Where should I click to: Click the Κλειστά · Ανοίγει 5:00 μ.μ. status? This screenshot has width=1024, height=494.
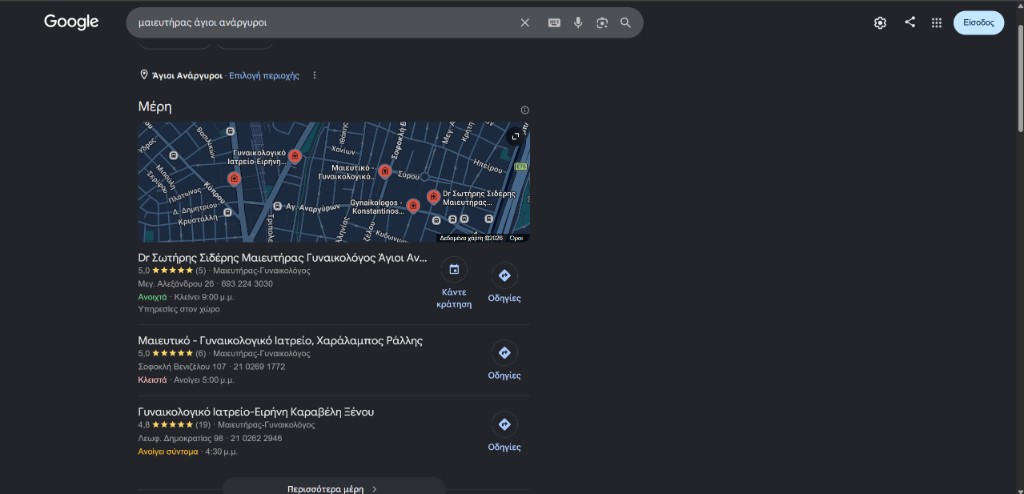(186, 380)
